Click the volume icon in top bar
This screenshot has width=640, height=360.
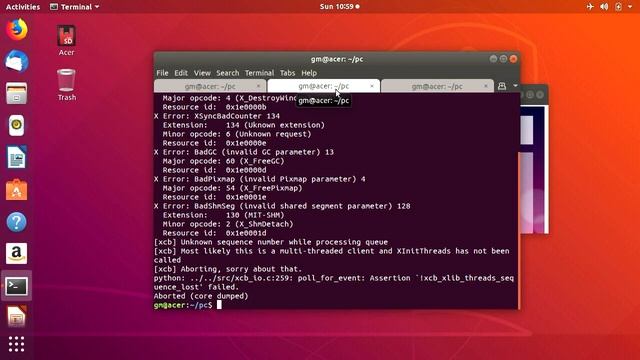604,7
